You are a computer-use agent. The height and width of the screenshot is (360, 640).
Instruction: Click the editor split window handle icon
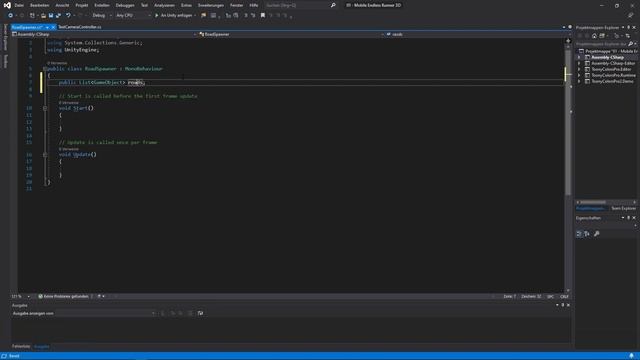tap(568, 40)
